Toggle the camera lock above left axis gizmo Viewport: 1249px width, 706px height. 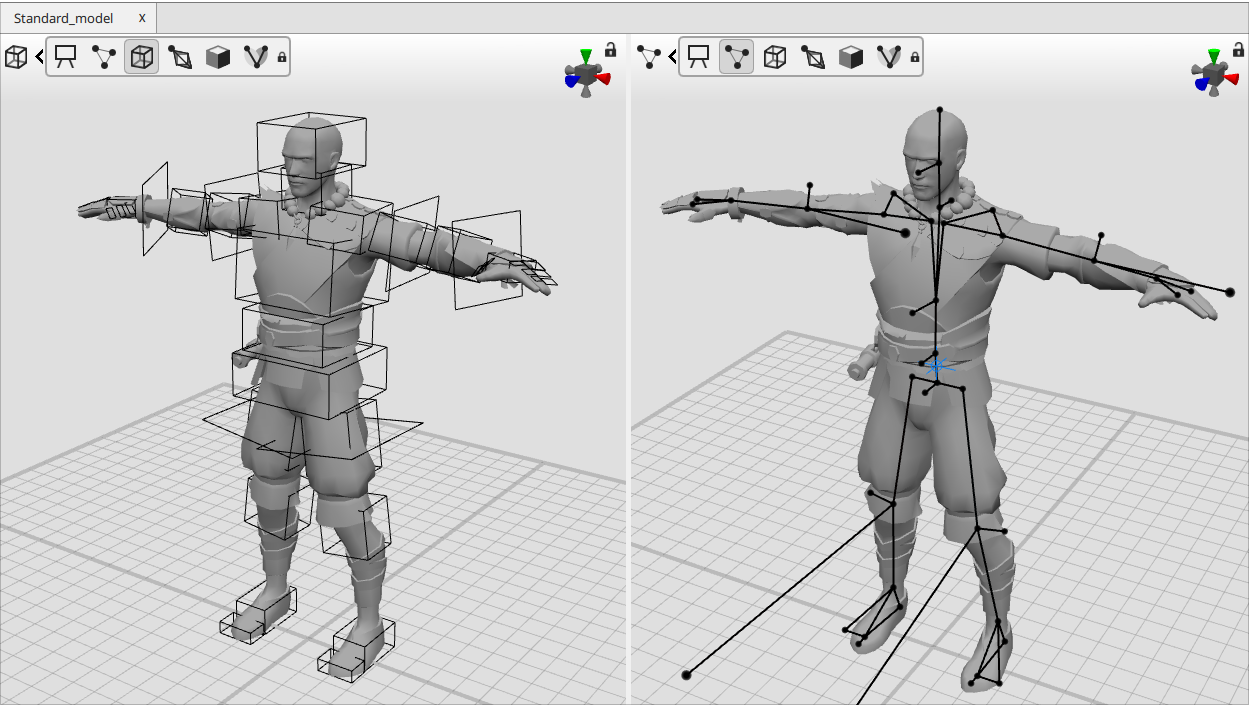pyautogui.click(x=610, y=49)
